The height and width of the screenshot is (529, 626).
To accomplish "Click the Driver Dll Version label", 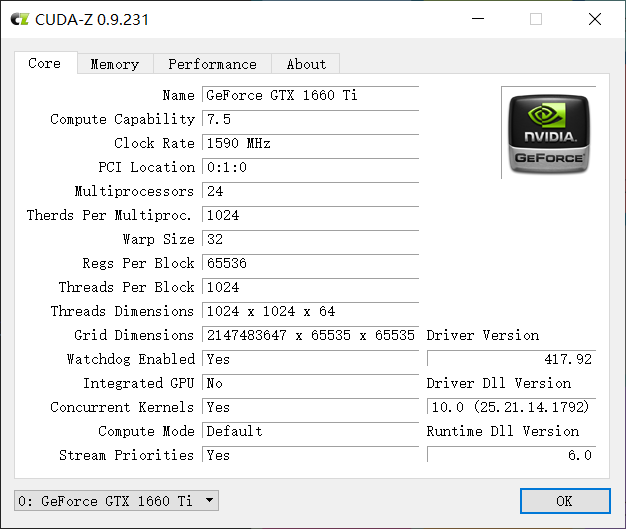I will tap(499, 383).
